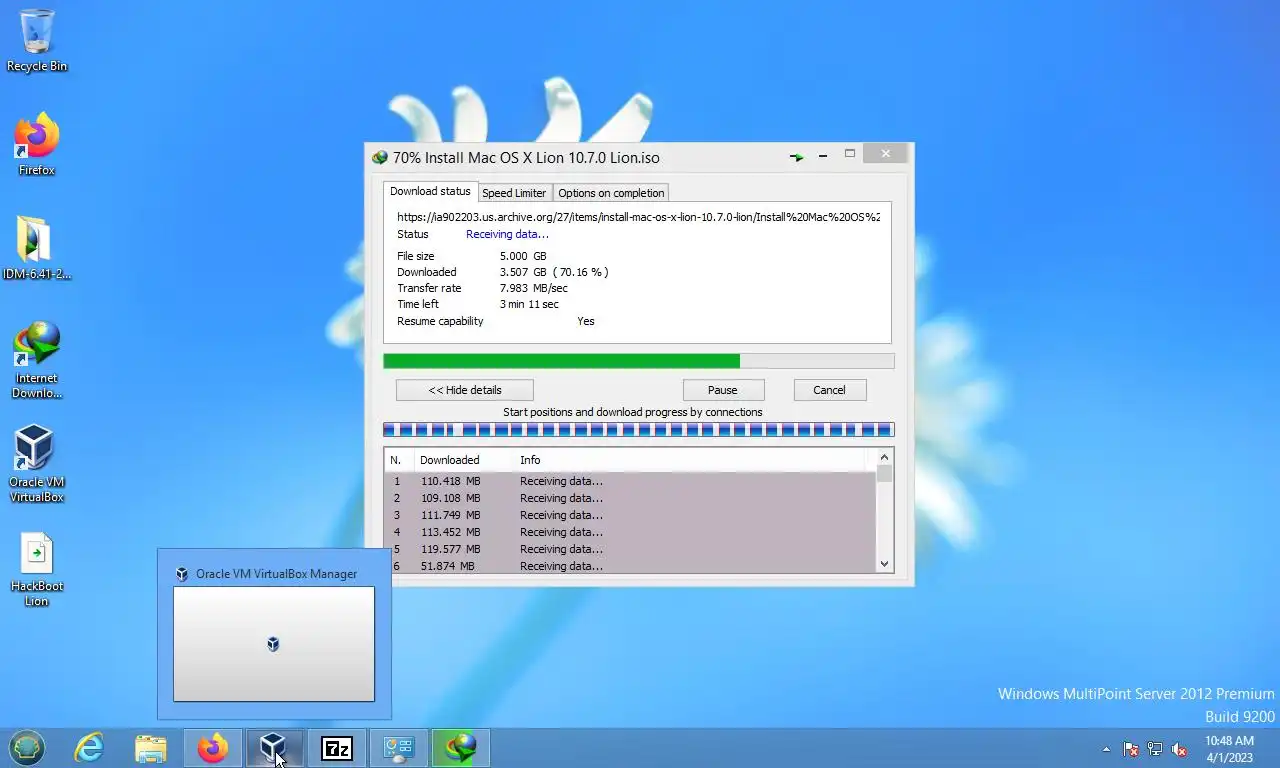This screenshot has width=1280, height=768.
Task: Click the Hide details button
Action: pyautogui.click(x=465, y=390)
